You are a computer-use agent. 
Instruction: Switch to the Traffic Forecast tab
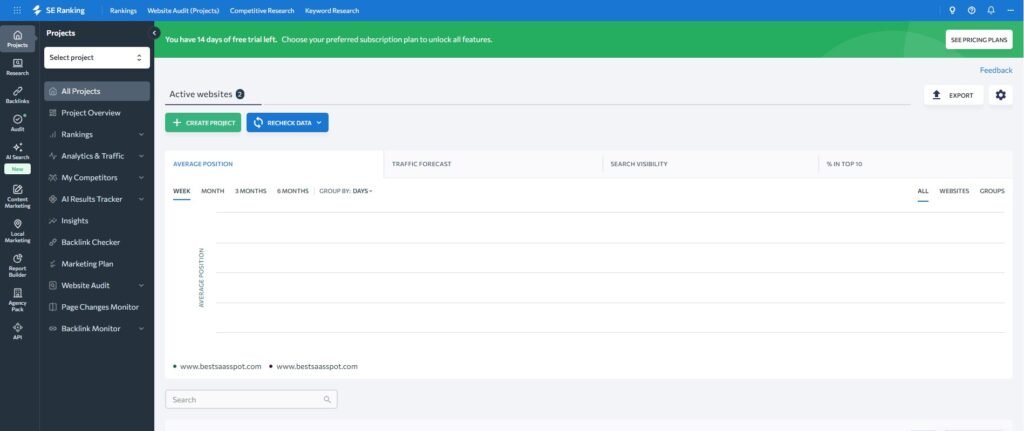point(421,163)
